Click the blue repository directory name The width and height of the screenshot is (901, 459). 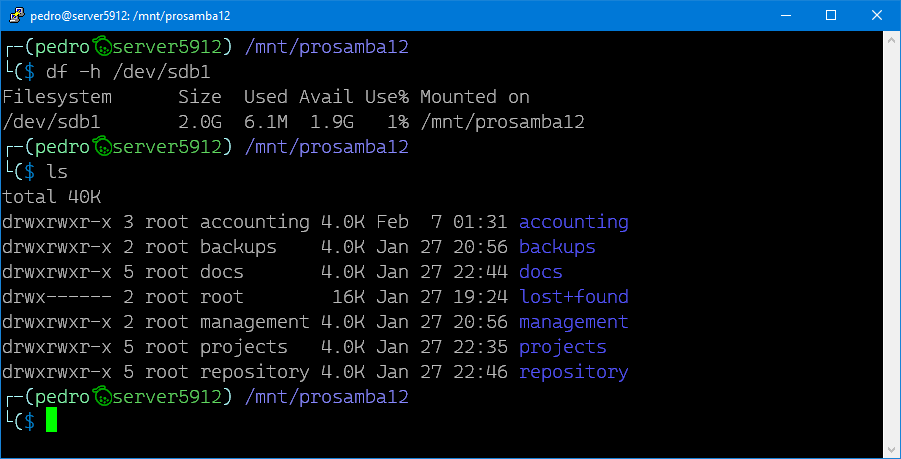573,372
